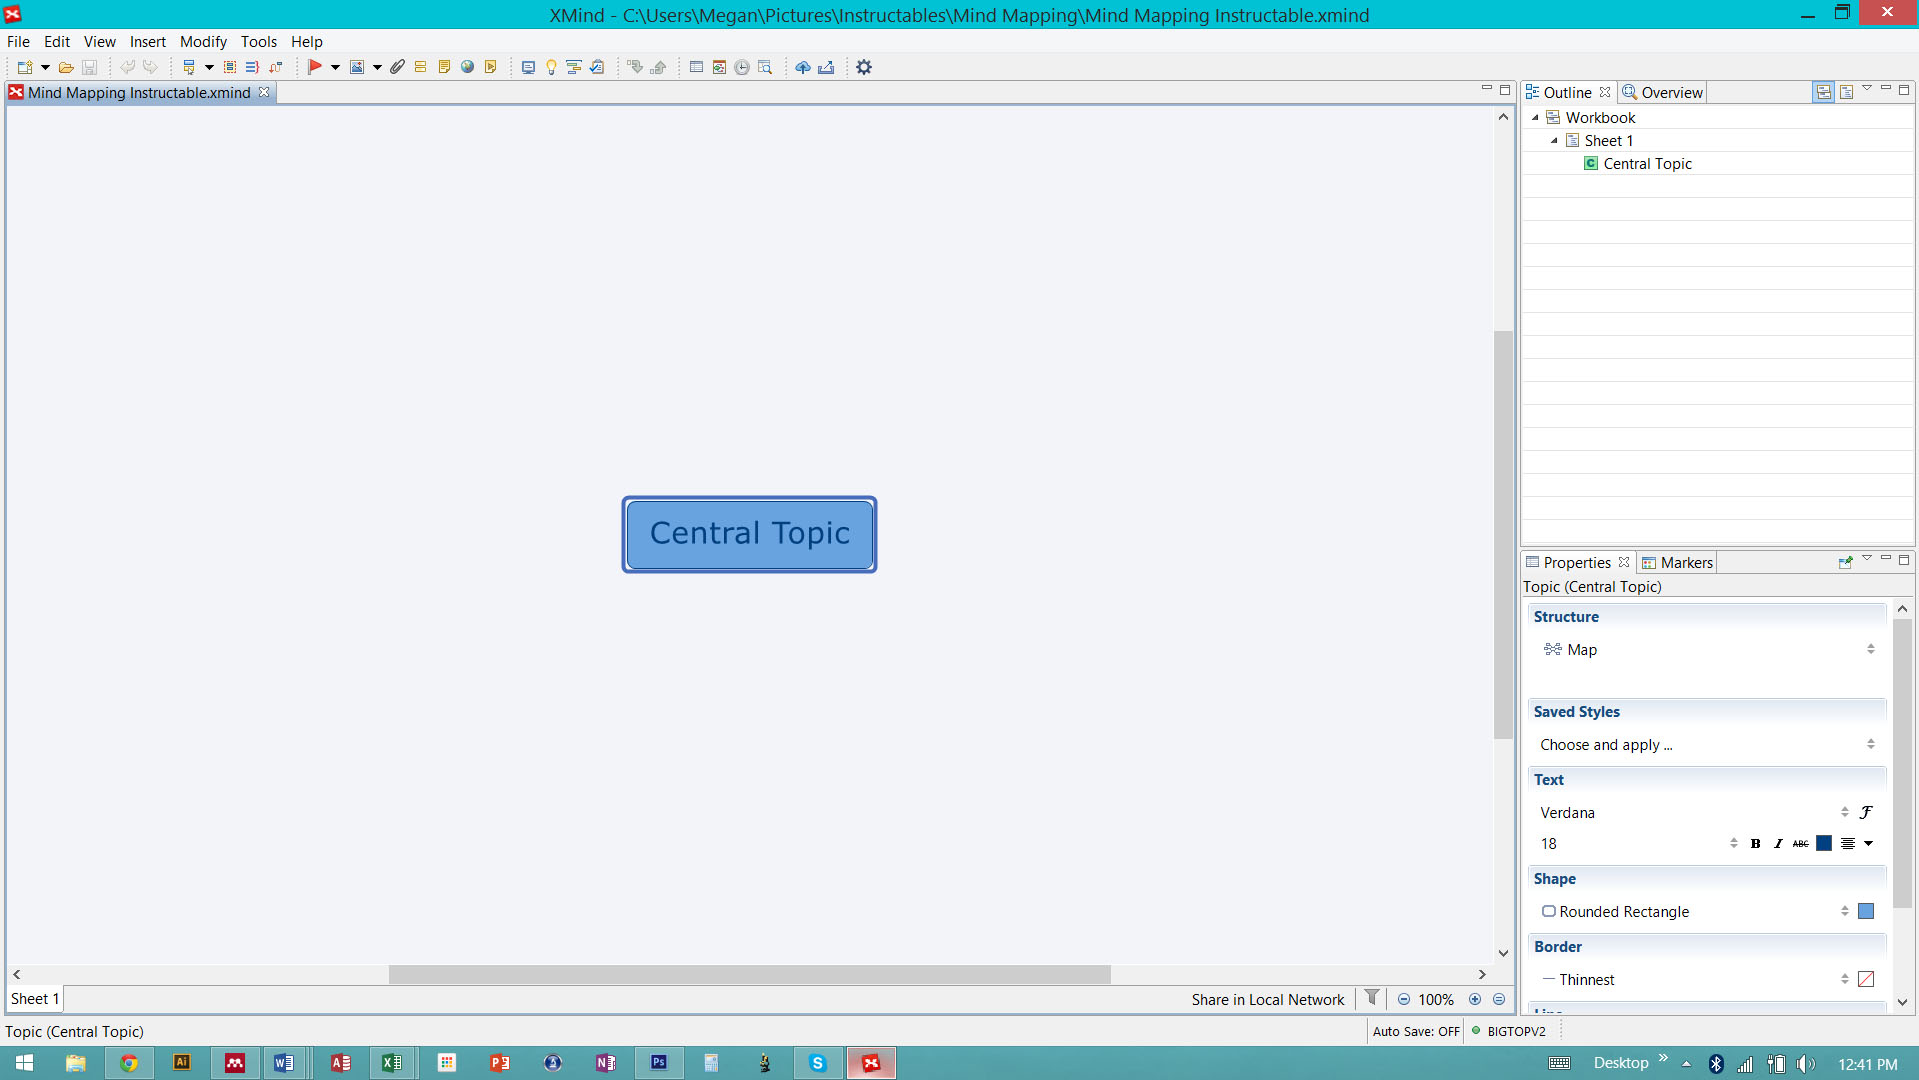This screenshot has height=1080, width=1919.
Task: Click the Presentation screen toolbar icon
Action: (528, 67)
